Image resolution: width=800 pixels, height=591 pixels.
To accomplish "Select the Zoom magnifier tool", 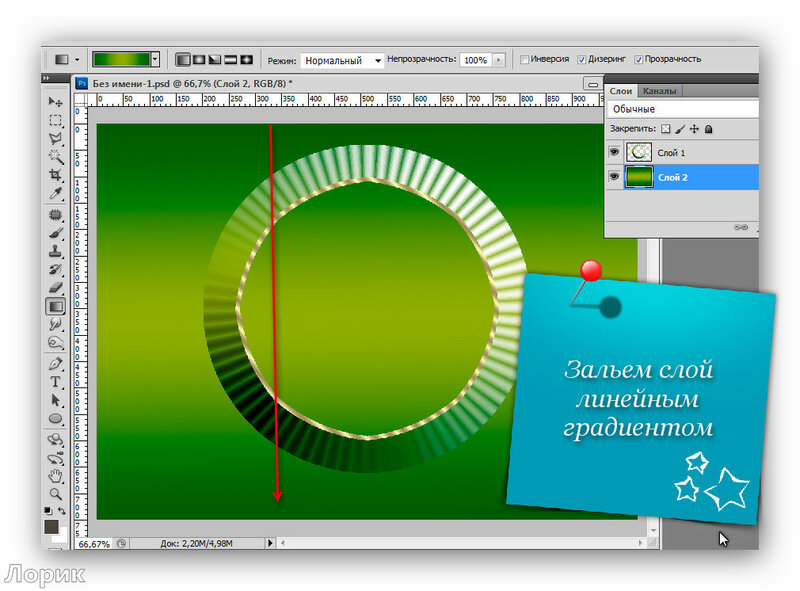I will [56, 493].
